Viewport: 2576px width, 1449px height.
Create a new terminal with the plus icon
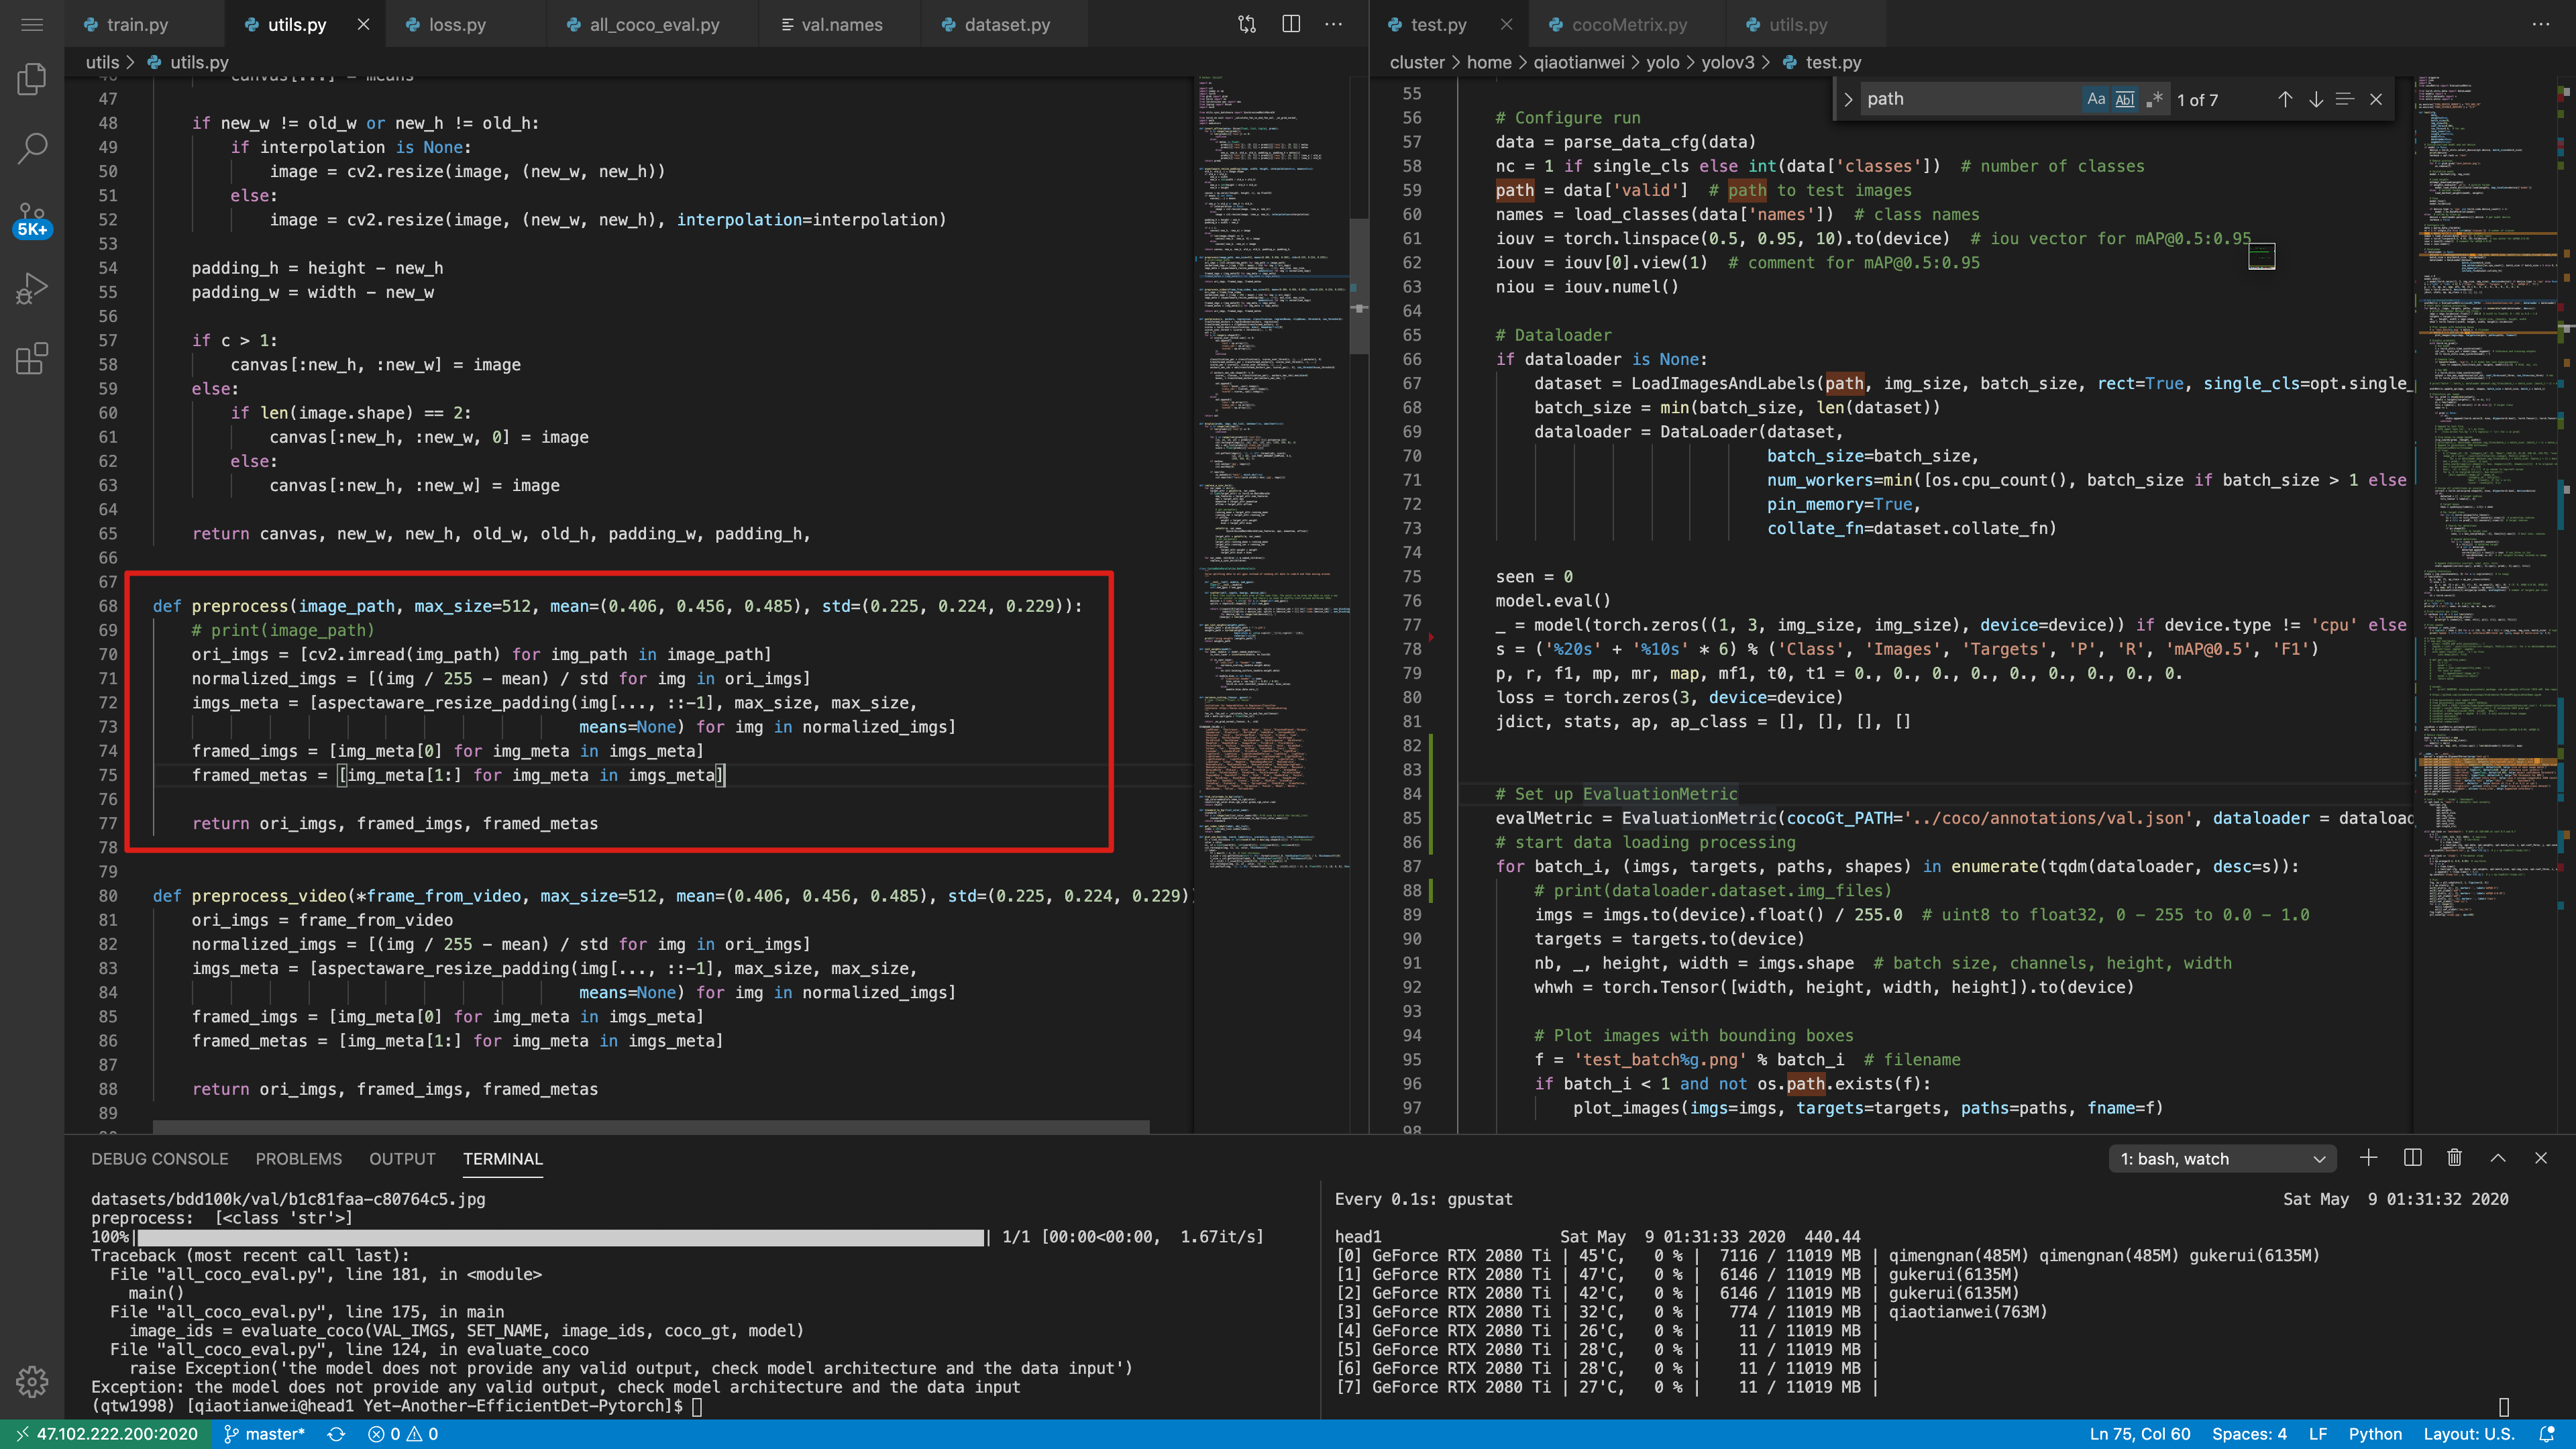coord(2368,1158)
